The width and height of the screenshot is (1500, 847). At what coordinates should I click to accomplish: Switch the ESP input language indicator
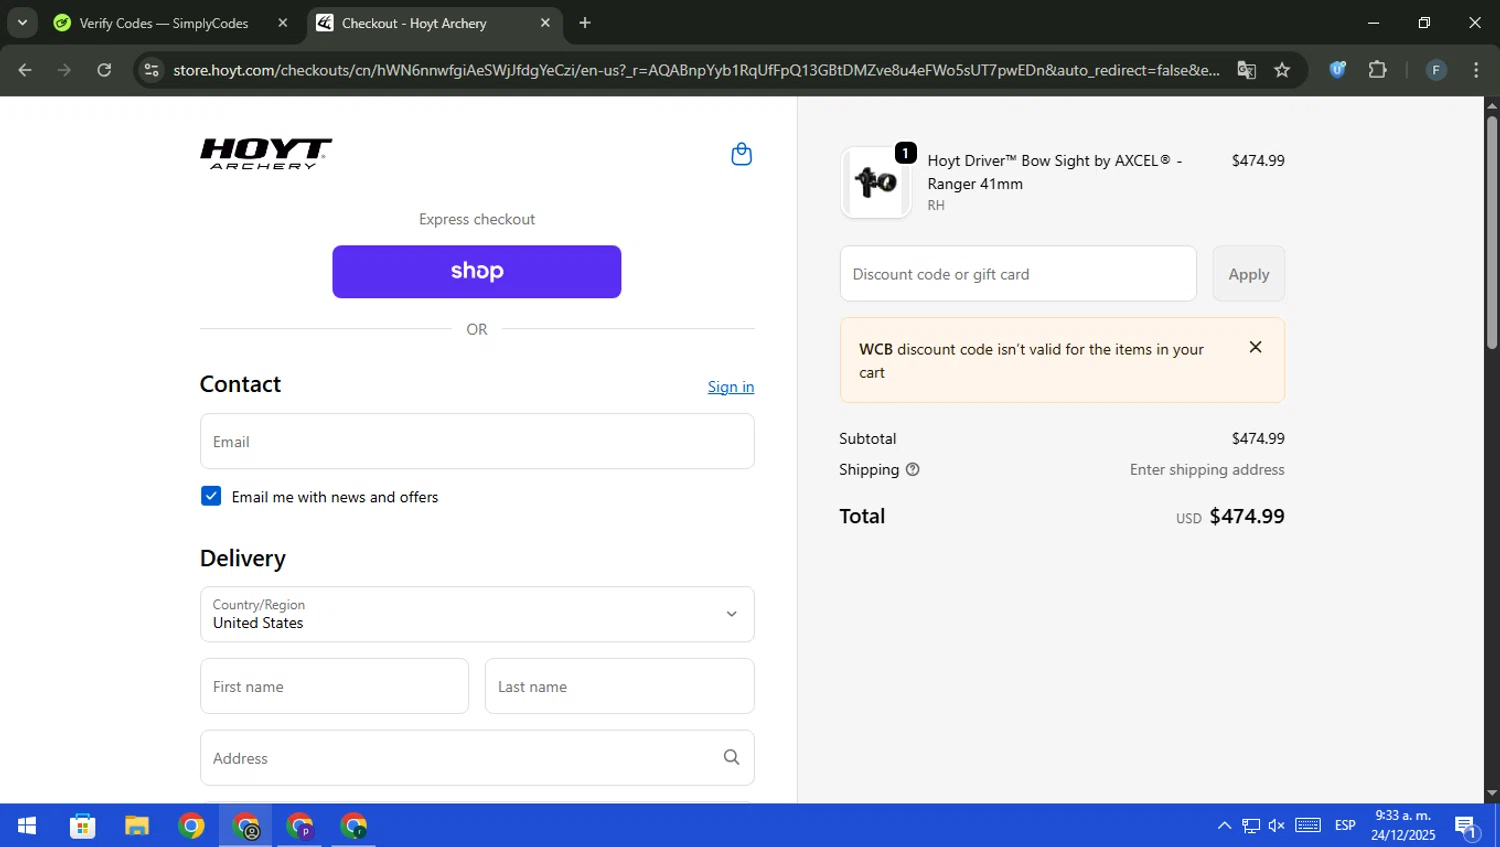(x=1345, y=826)
